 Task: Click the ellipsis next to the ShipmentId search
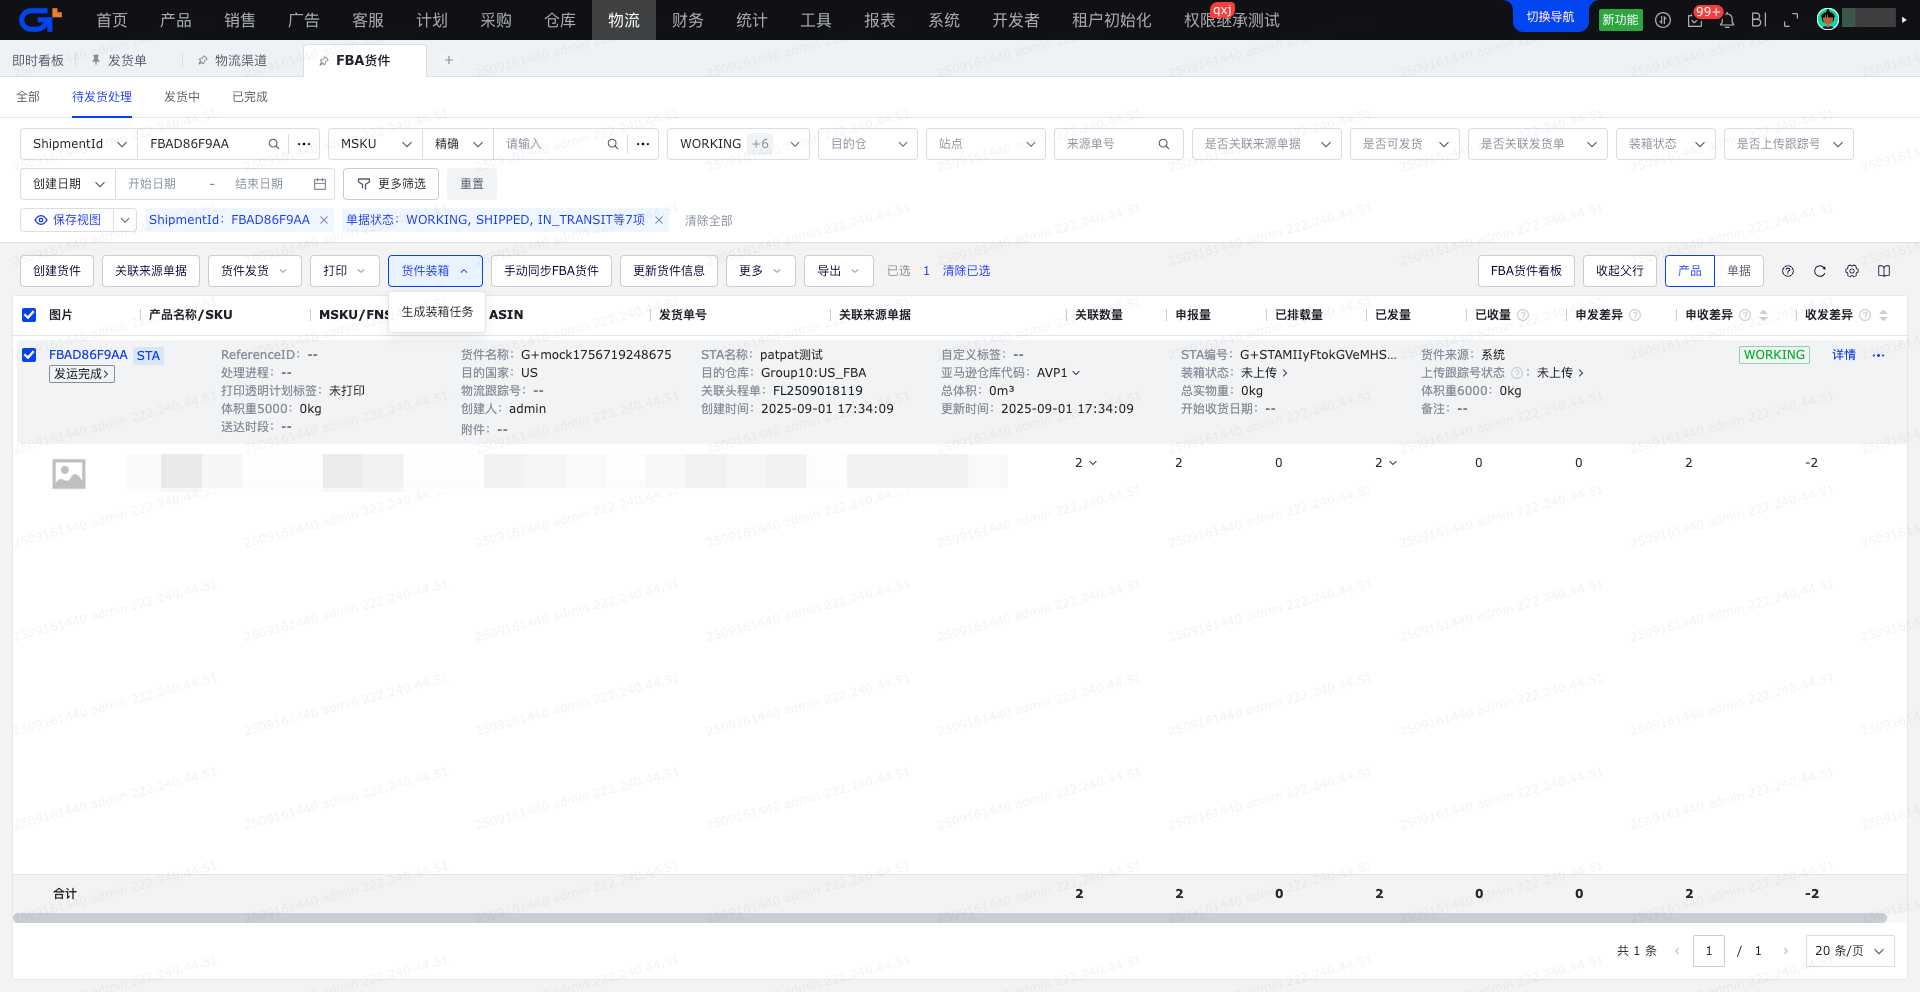point(304,144)
